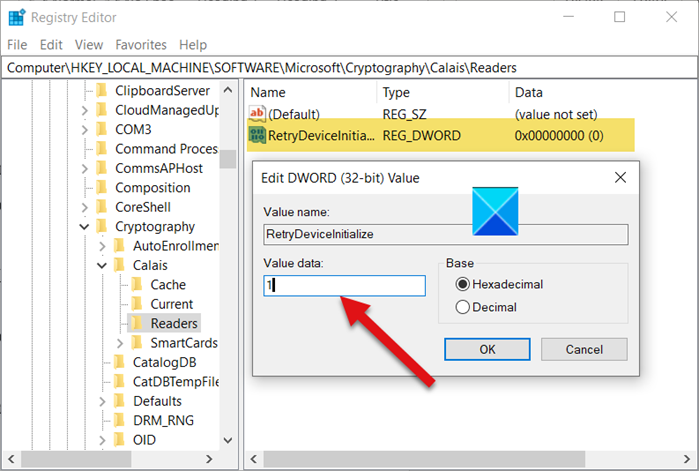Open the Favorites menu
The image size is (699, 471).
pos(141,45)
